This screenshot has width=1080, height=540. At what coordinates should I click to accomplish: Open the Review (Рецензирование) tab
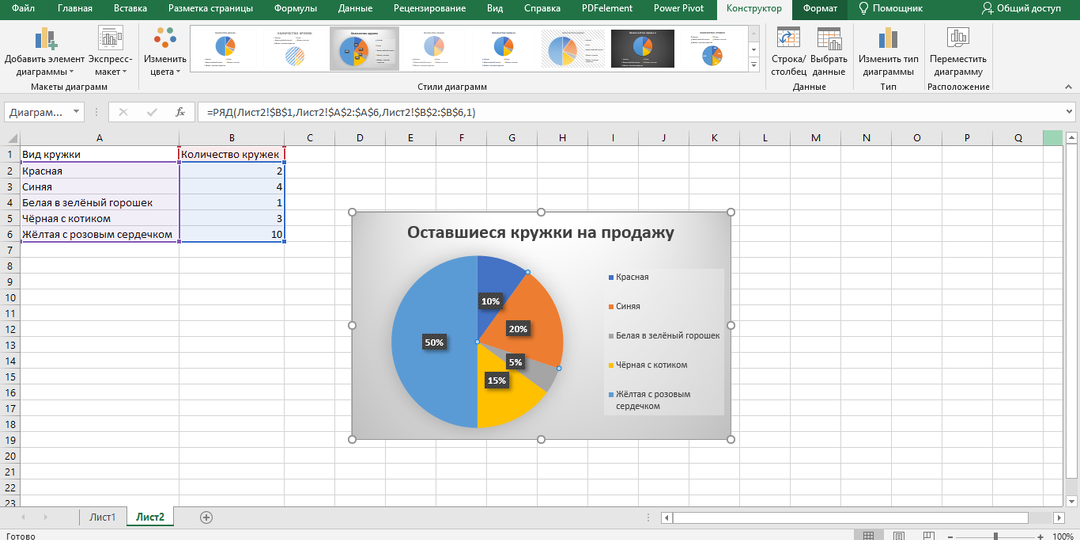(429, 9)
